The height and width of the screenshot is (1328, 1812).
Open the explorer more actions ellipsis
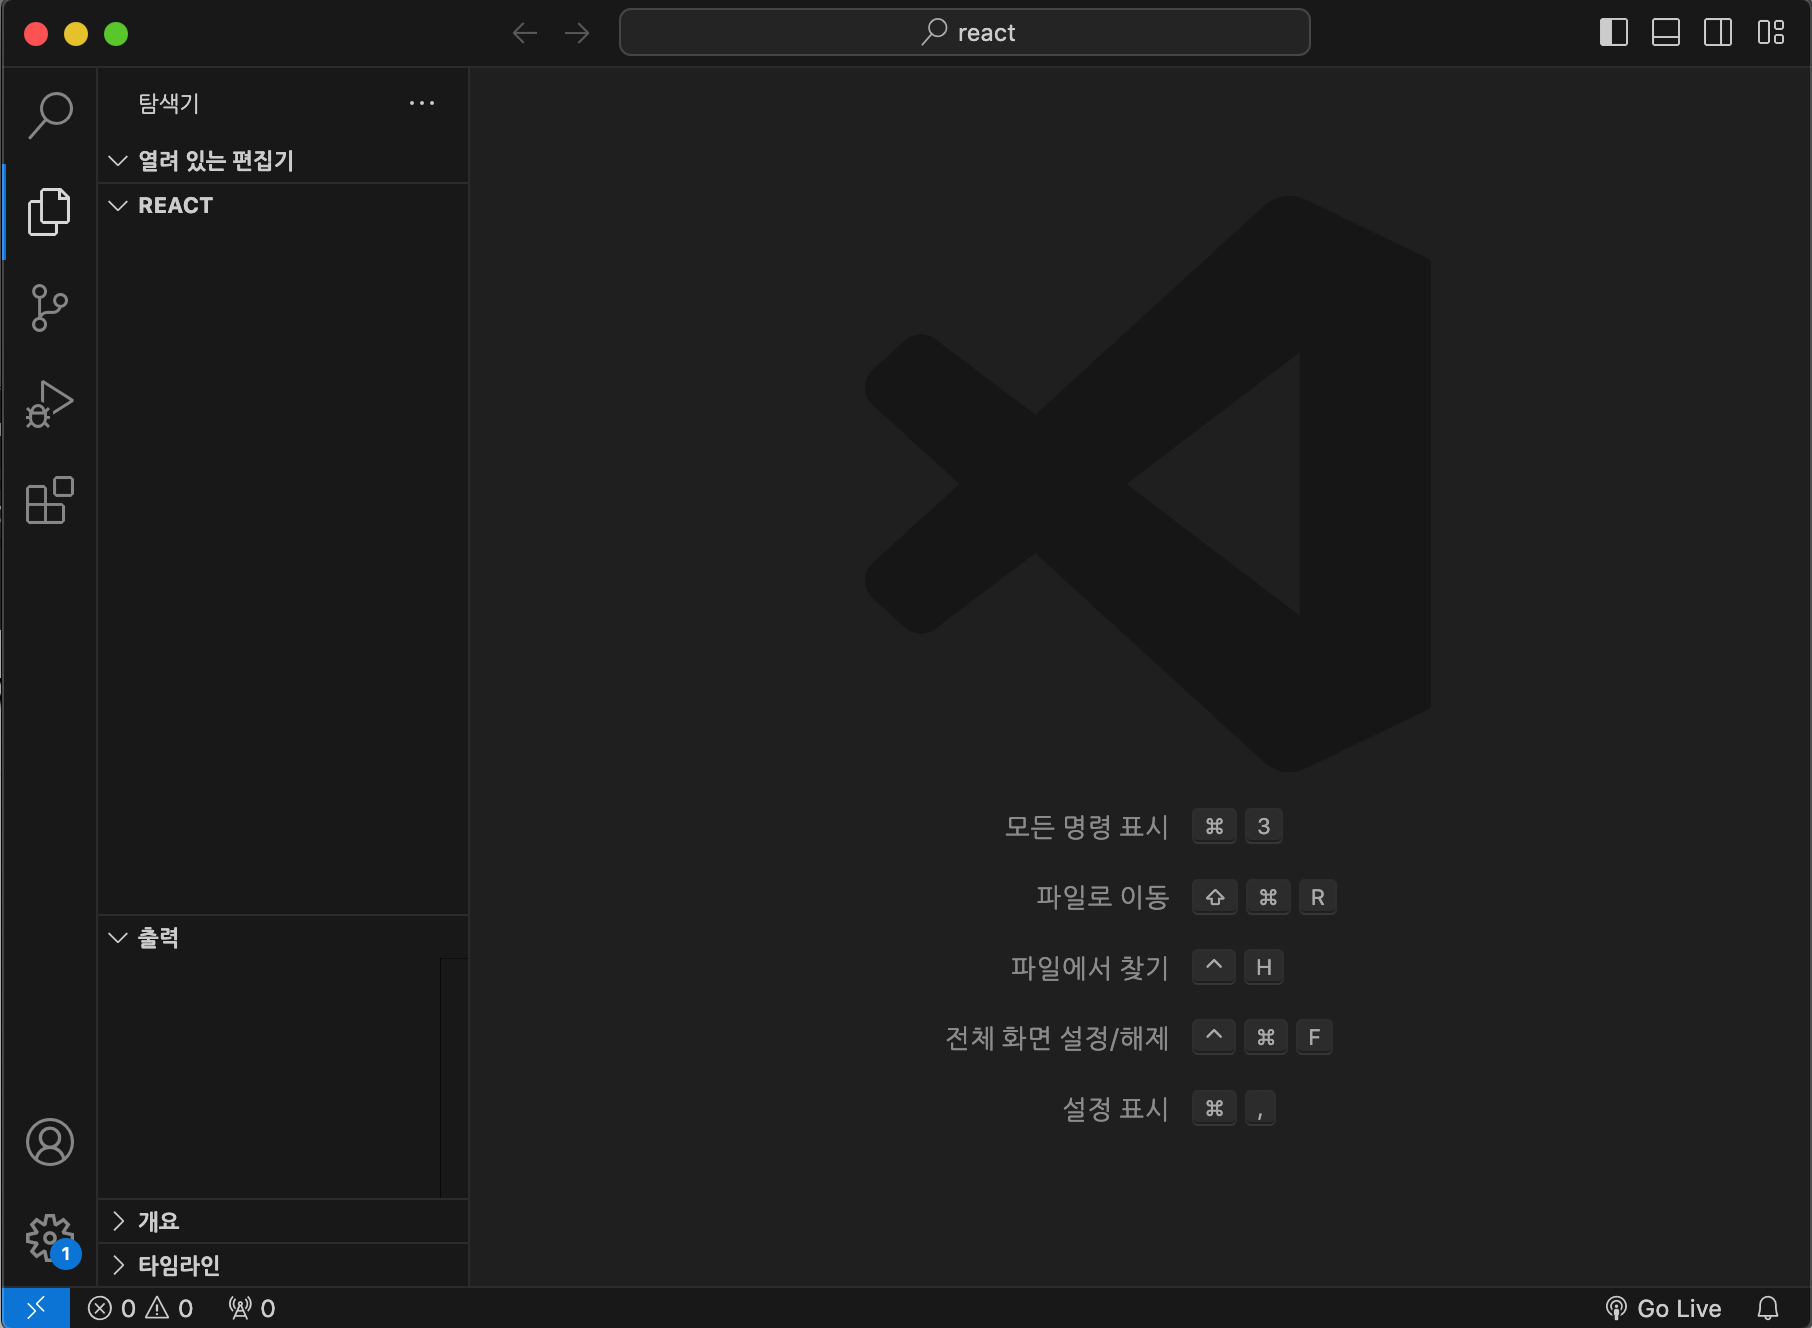422,103
